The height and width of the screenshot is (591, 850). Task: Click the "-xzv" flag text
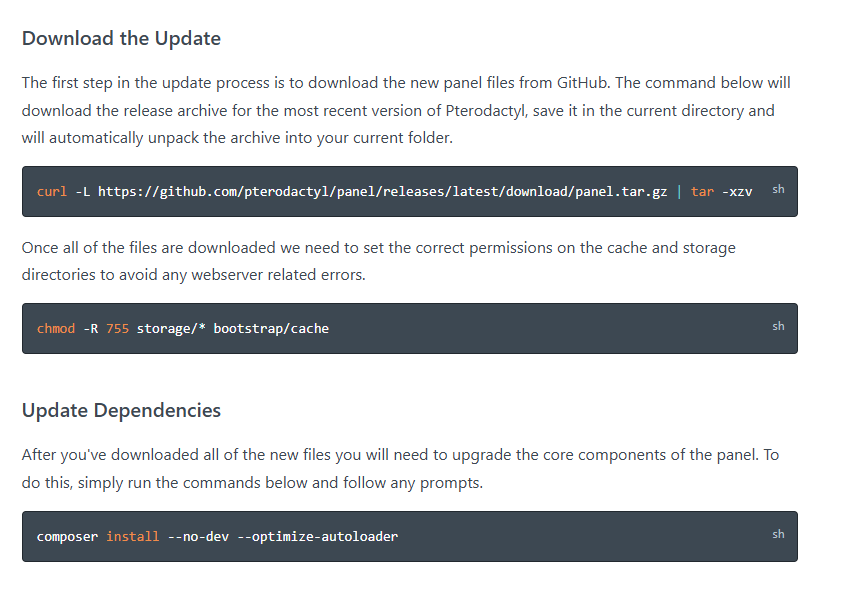(x=737, y=192)
